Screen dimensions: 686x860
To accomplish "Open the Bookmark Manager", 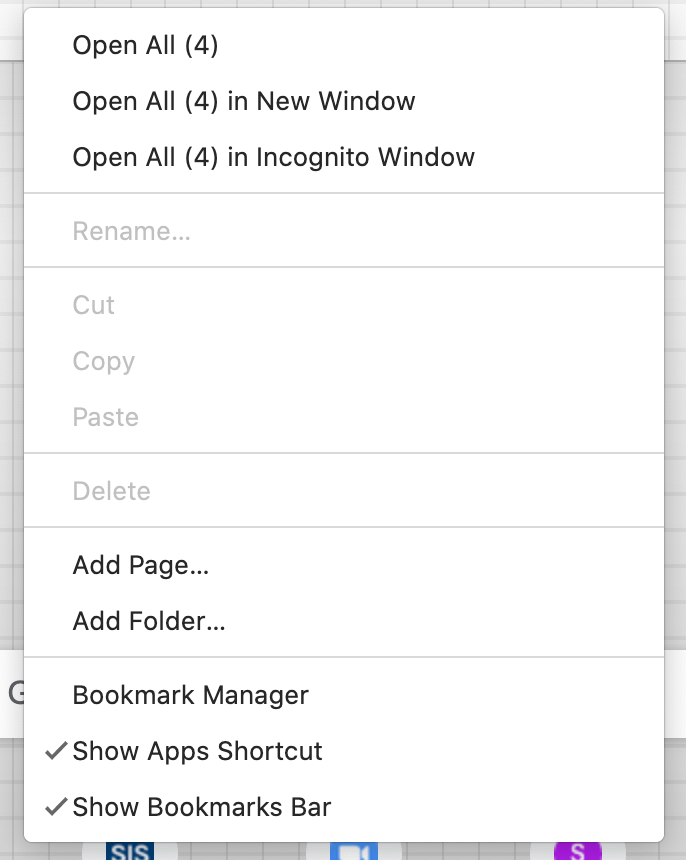I will (191, 695).
